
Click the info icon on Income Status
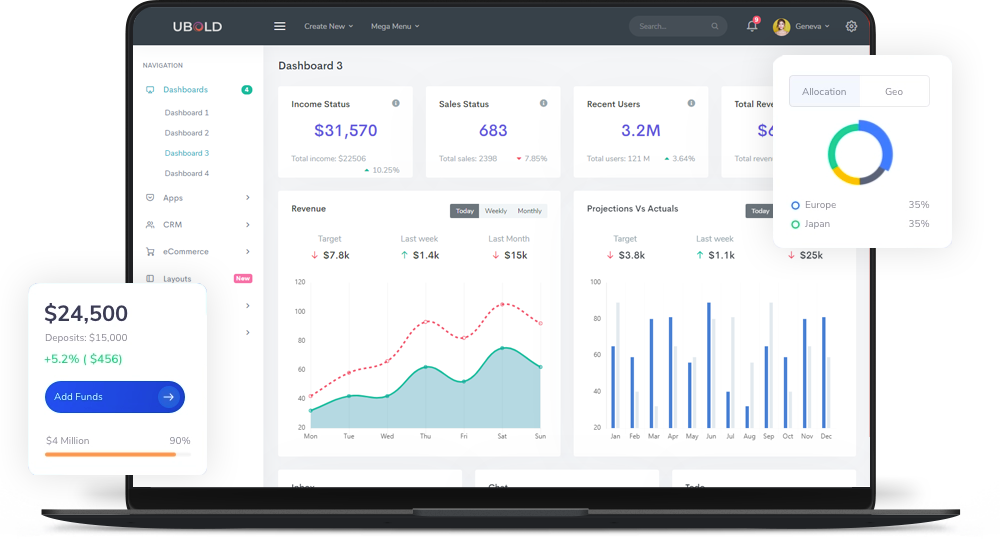pos(396,103)
